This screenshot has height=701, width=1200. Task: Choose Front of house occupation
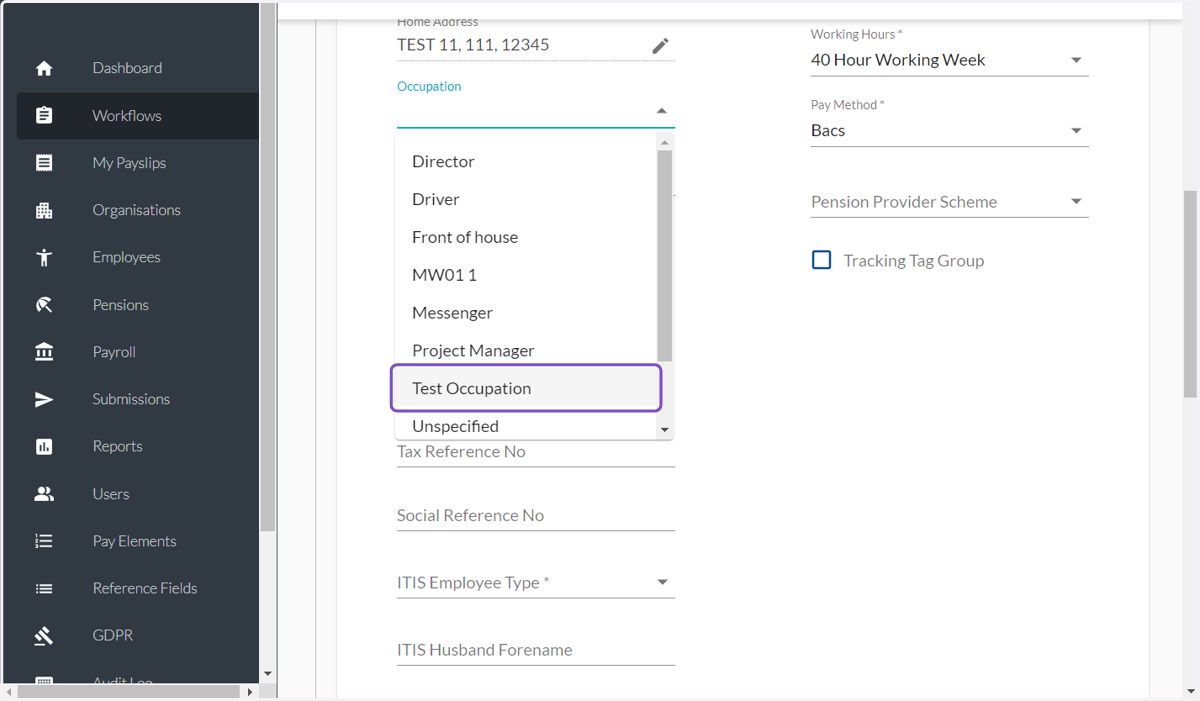click(526, 237)
